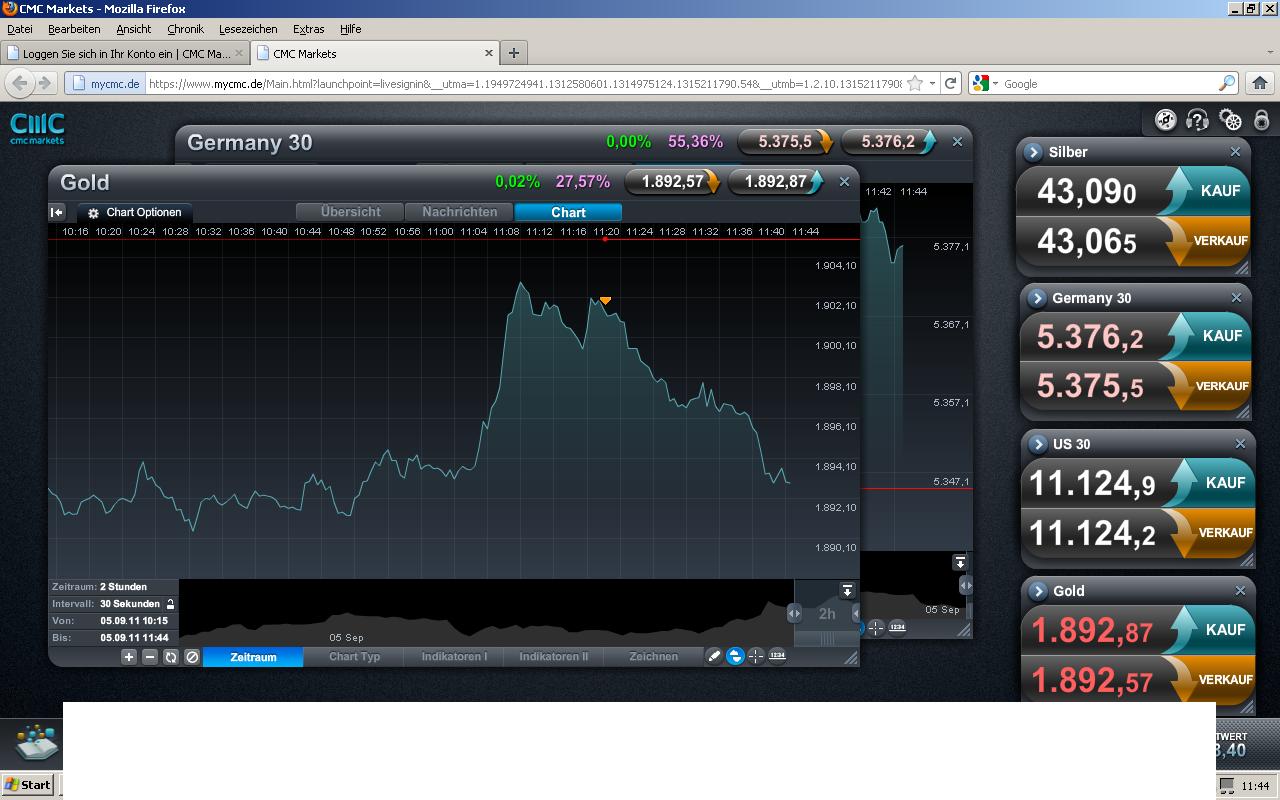
Task: Select the pencil drawing tool in Gold chart
Action: 714,656
